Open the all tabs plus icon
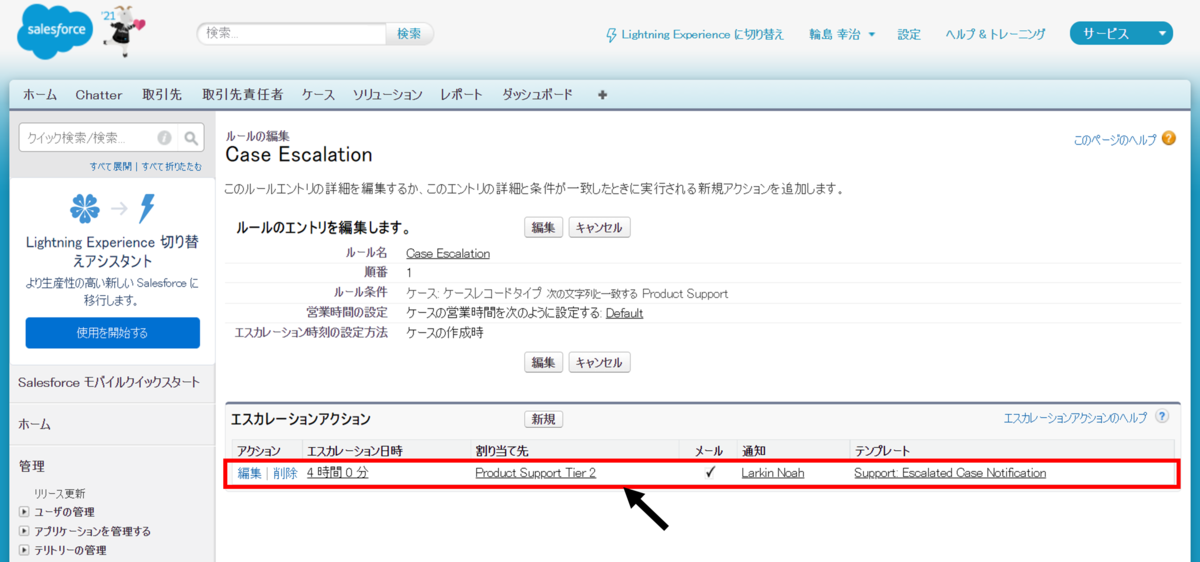This screenshot has width=1200, height=562. point(602,95)
